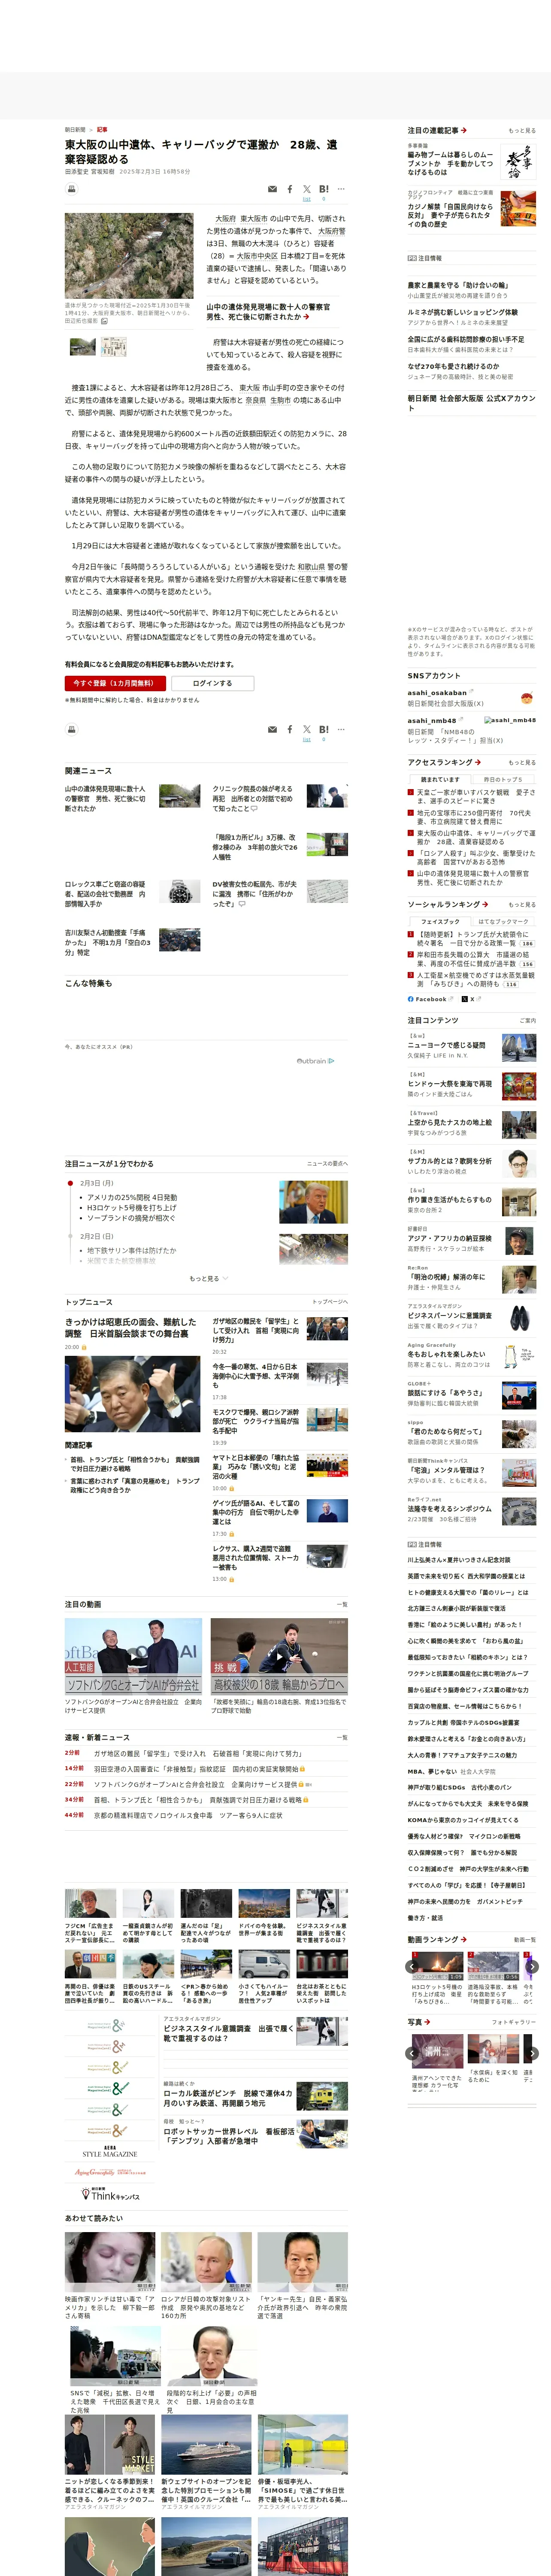The image size is (551, 2576).
Task: Click 今すぐ登録 (1カ月間無料) button
Action: pyautogui.click(x=115, y=683)
